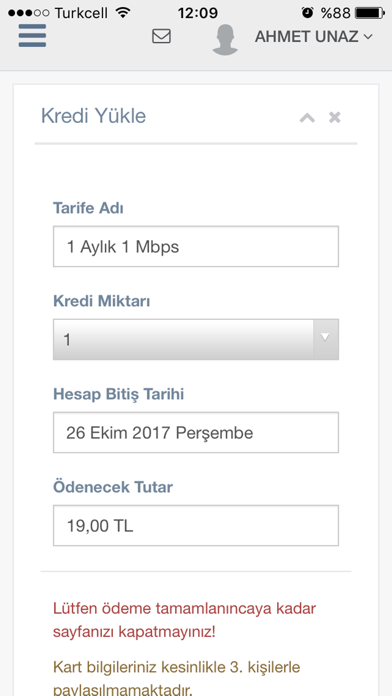
Task: Tap the Turkcell signal strength dots
Action: [28, 13]
